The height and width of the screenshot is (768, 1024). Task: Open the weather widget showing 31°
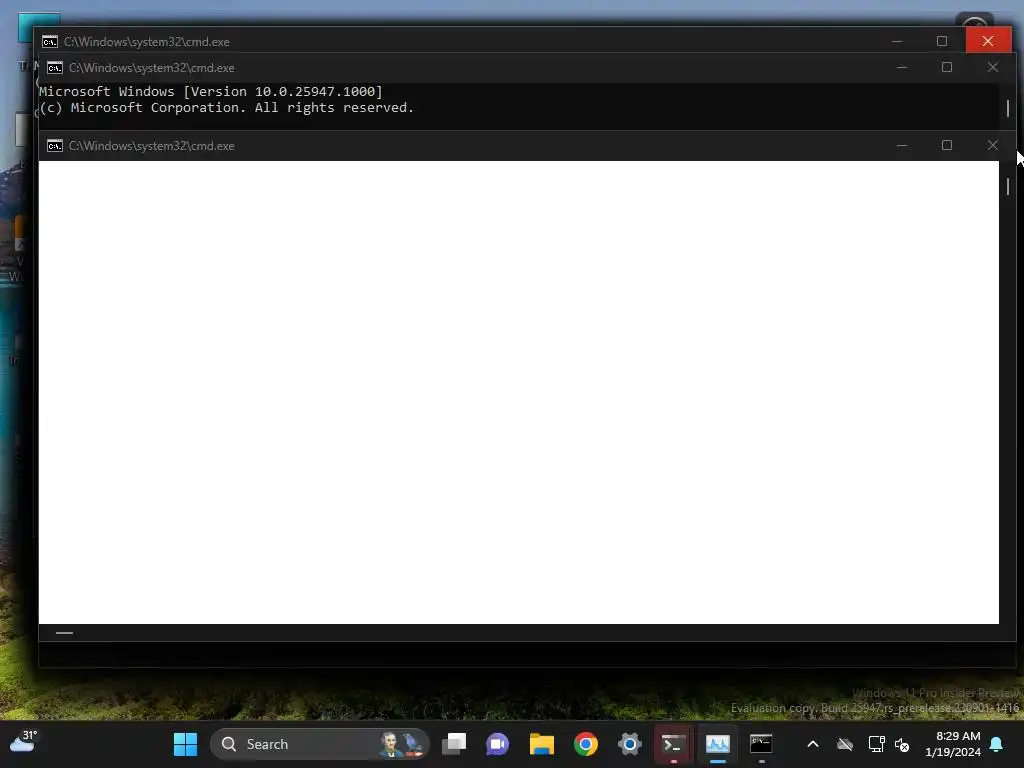[x=24, y=743]
